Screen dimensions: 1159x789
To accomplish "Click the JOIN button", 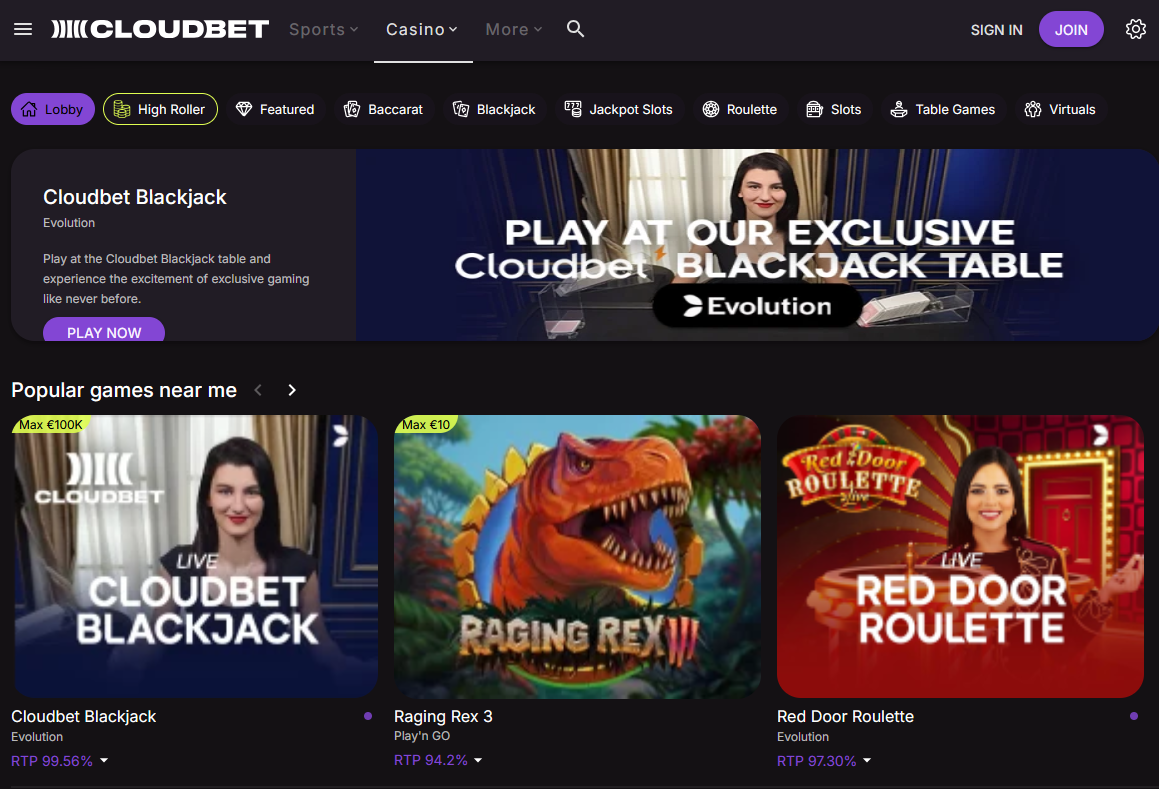I will click(x=1071, y=30).
